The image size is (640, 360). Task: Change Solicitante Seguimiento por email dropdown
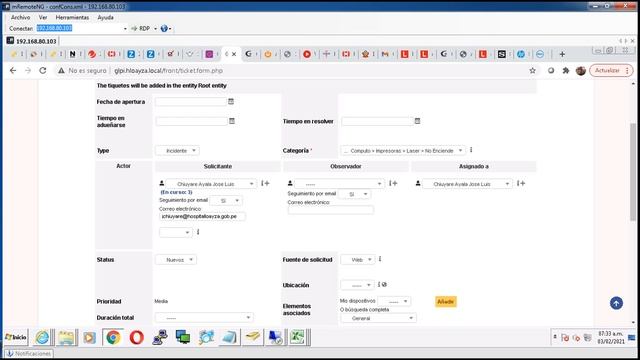coord(226,201)
